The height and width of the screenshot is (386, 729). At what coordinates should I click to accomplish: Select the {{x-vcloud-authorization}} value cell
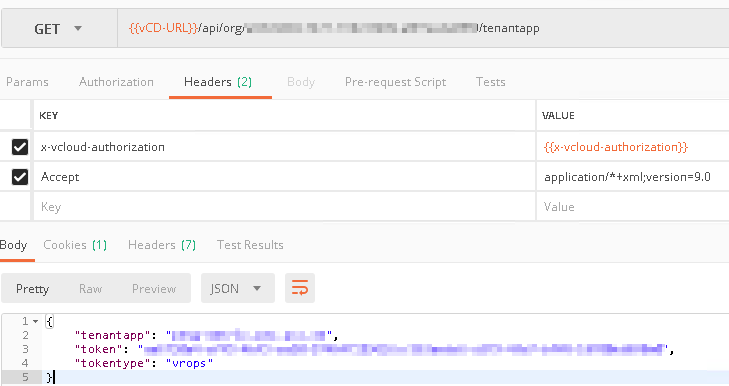[x=633, y=147]
